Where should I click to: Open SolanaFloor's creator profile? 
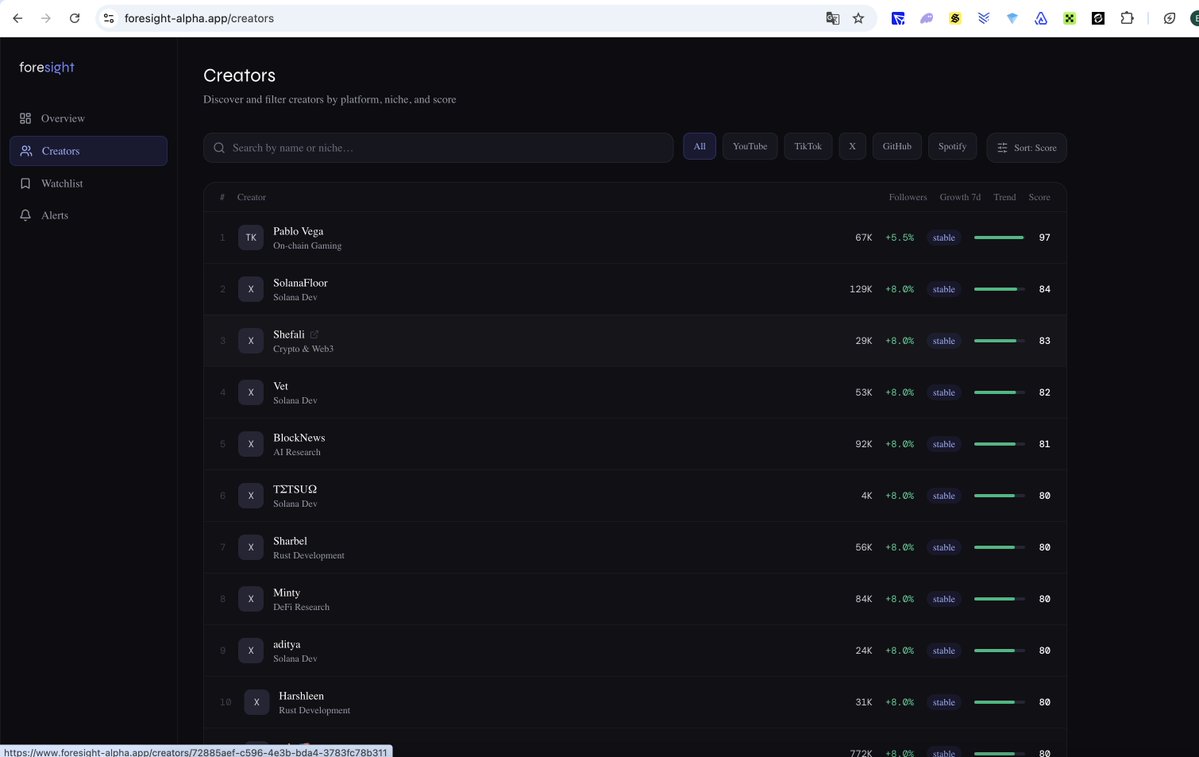635,289
